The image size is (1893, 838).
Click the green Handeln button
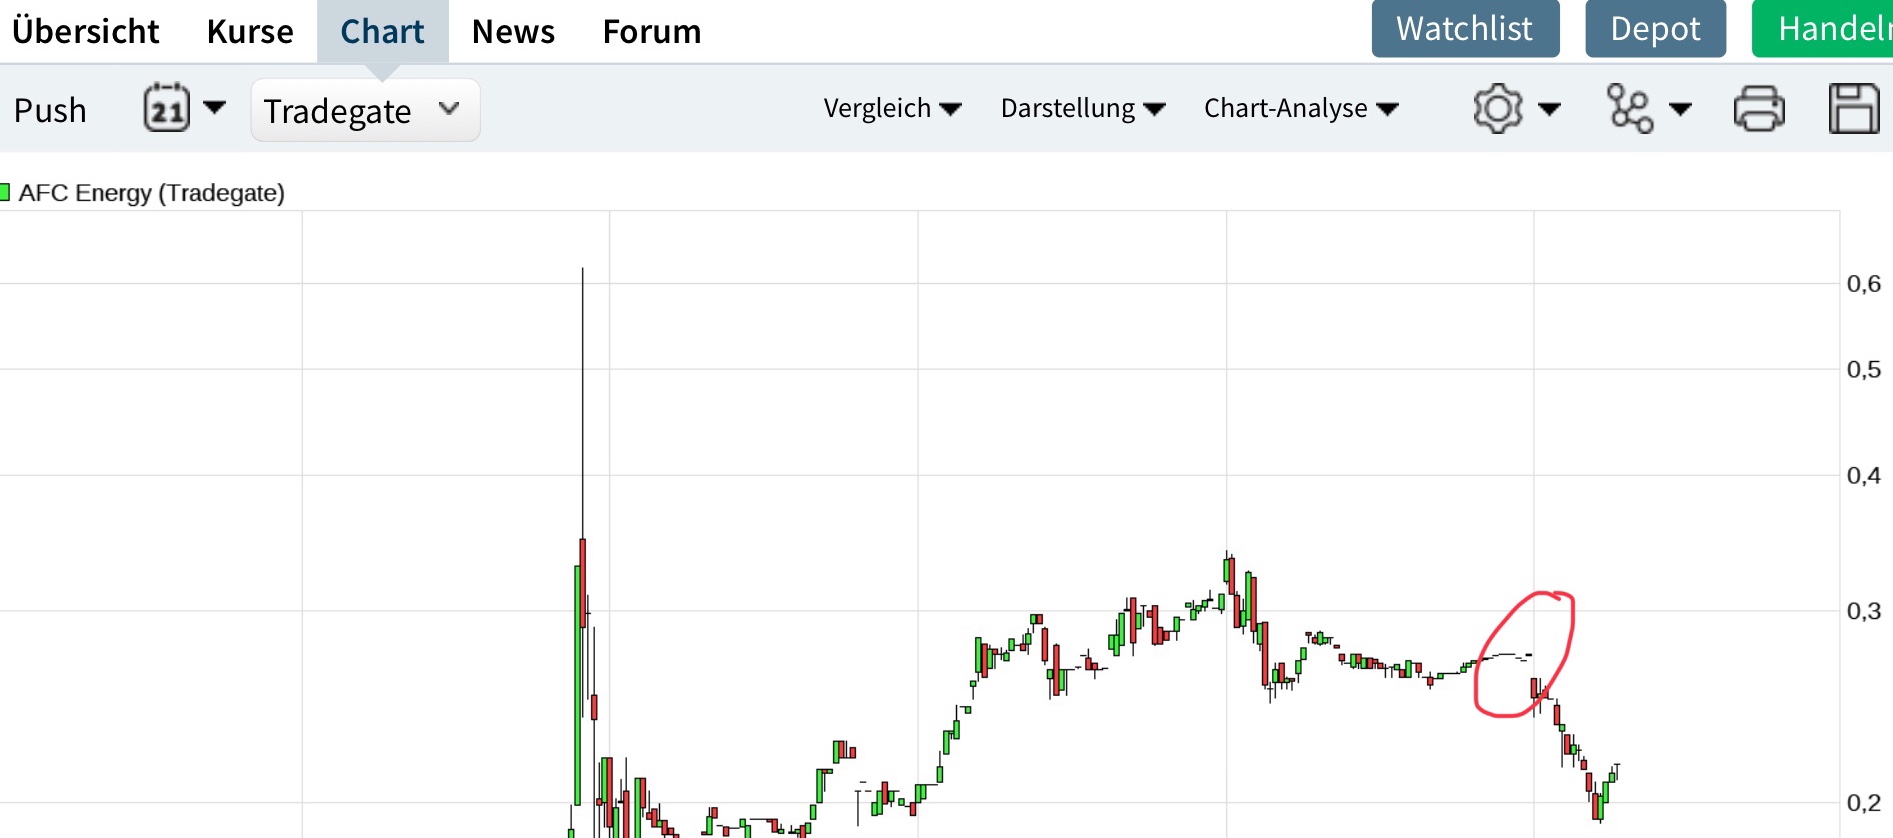(1823, 29)
